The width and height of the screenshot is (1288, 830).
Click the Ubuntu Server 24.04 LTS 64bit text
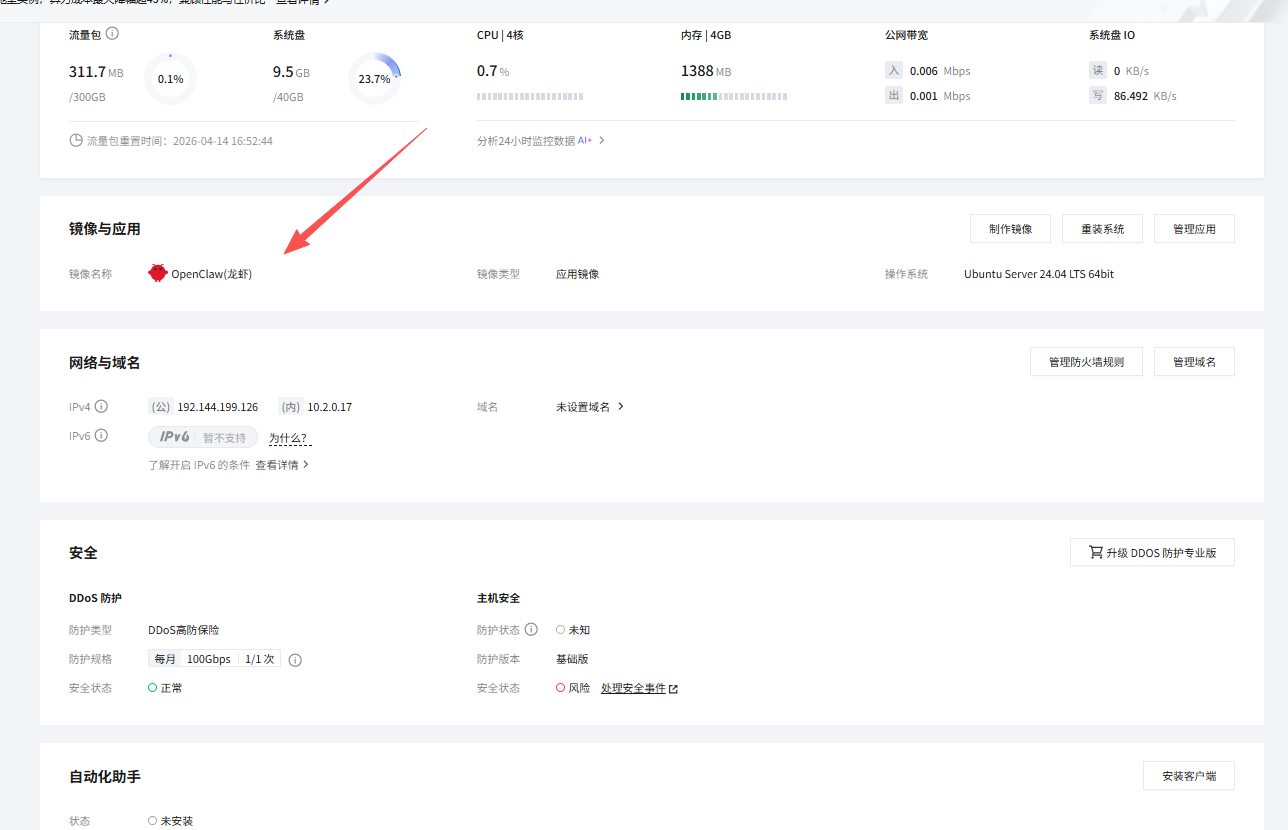(1039, 274)
